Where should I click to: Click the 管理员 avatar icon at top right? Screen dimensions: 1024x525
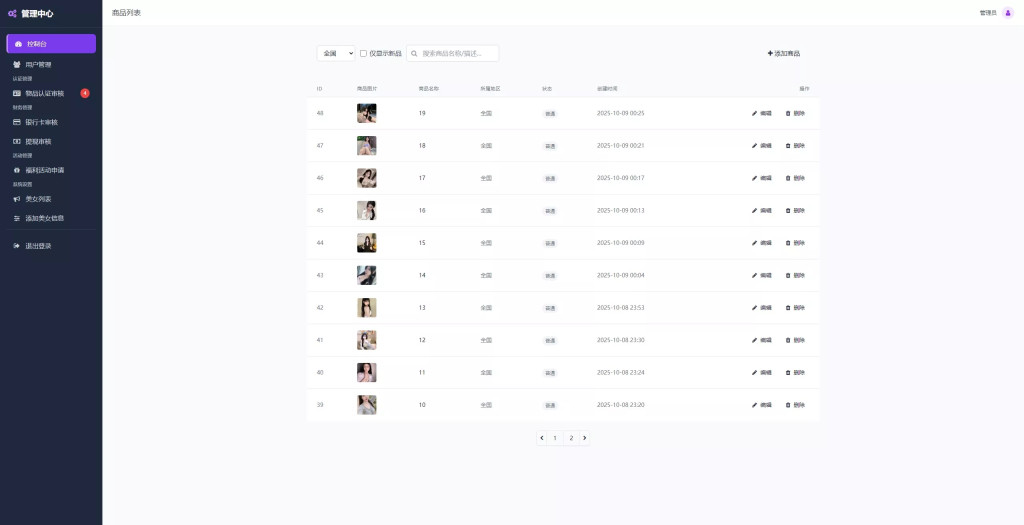[1007, 13]
